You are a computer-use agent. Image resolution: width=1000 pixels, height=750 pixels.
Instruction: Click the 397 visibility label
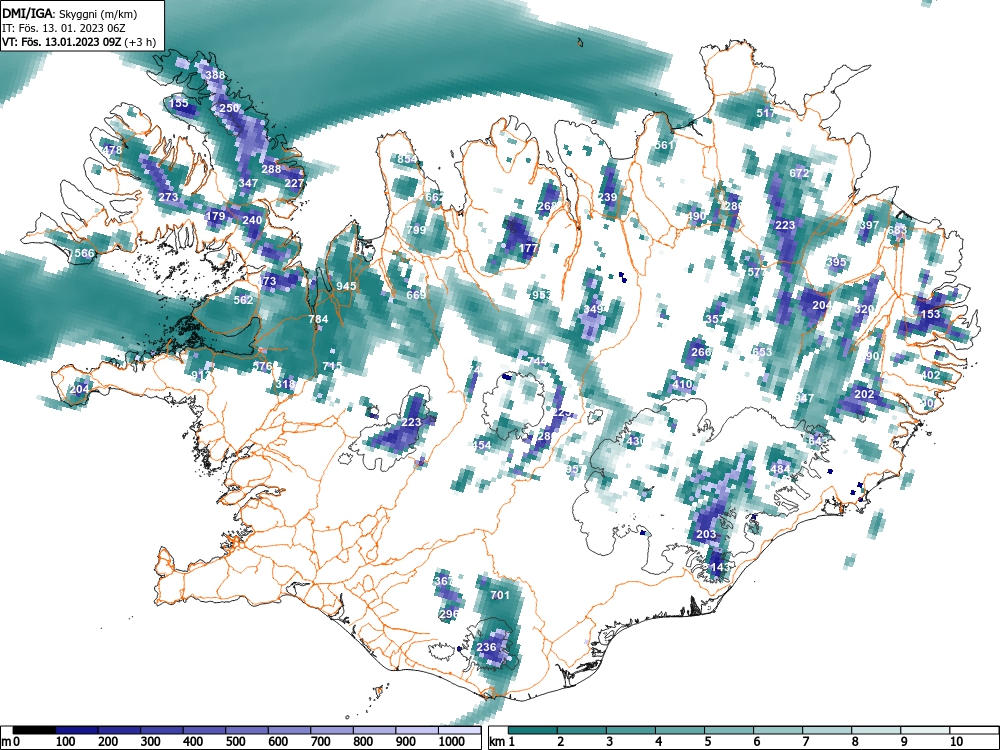click(x=869, y=225)
